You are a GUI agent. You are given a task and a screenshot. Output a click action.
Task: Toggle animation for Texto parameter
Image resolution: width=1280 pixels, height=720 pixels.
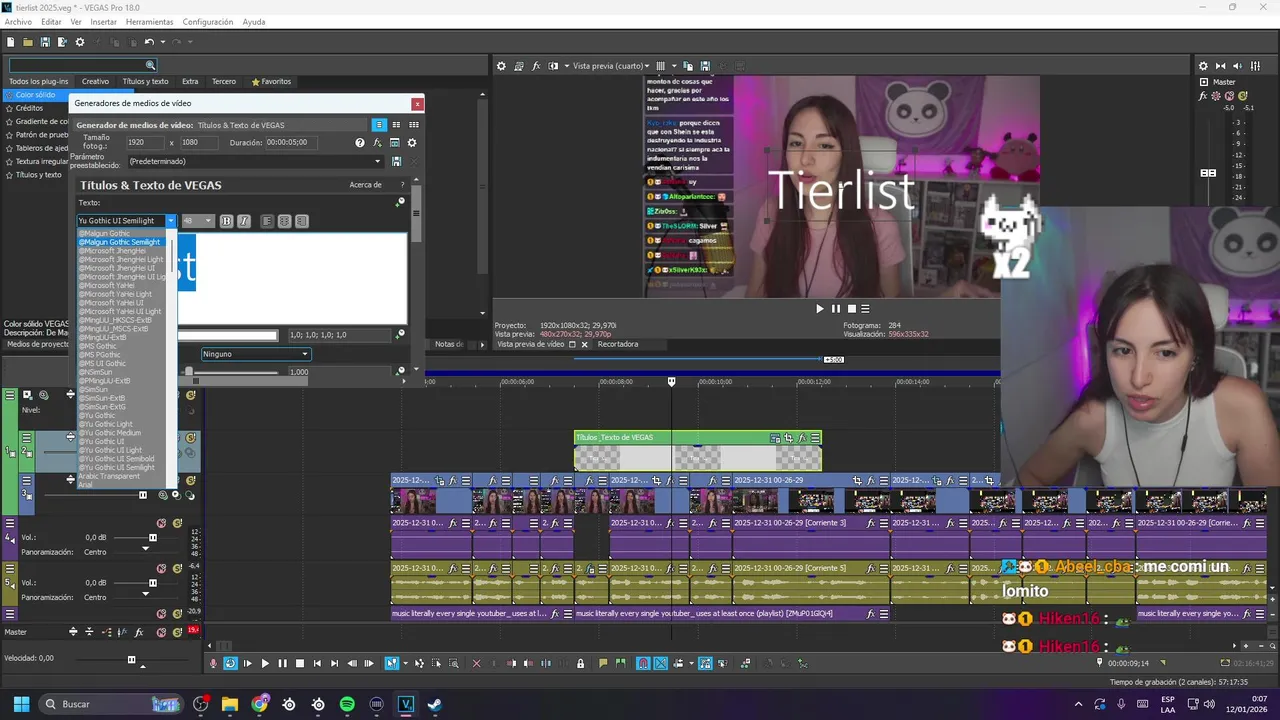tap(401, 202)
